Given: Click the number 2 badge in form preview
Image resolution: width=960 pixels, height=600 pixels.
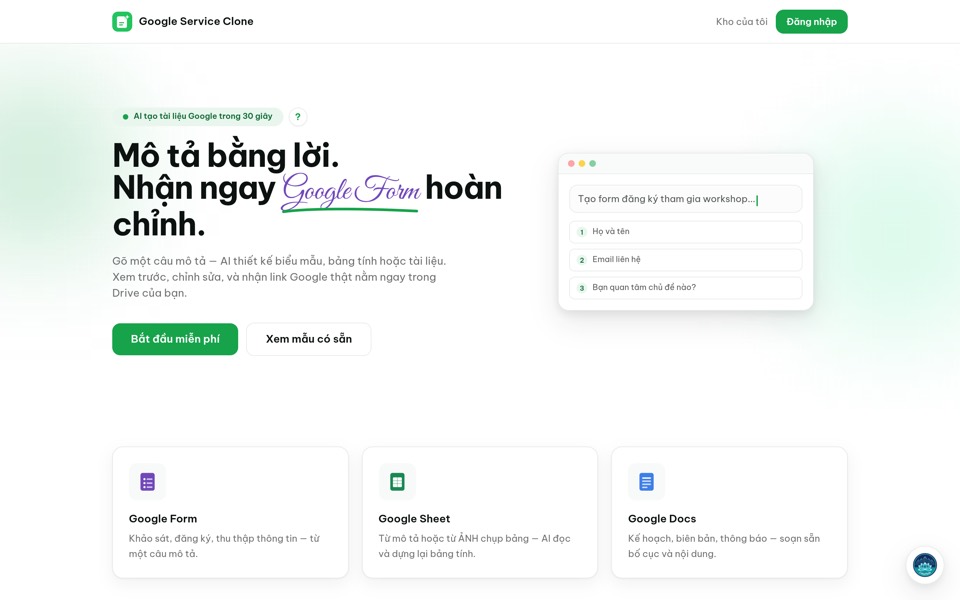Looking at the screenshot, I should (x=582, y=260).
